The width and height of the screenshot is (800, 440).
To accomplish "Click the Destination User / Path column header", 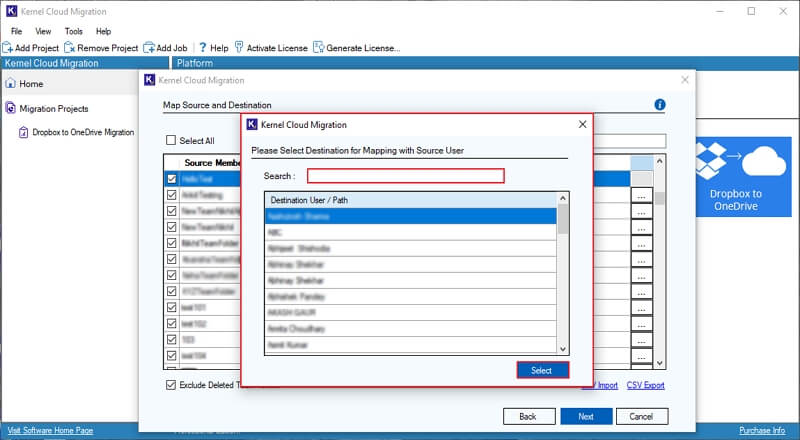I will click(x=411, y=200).
